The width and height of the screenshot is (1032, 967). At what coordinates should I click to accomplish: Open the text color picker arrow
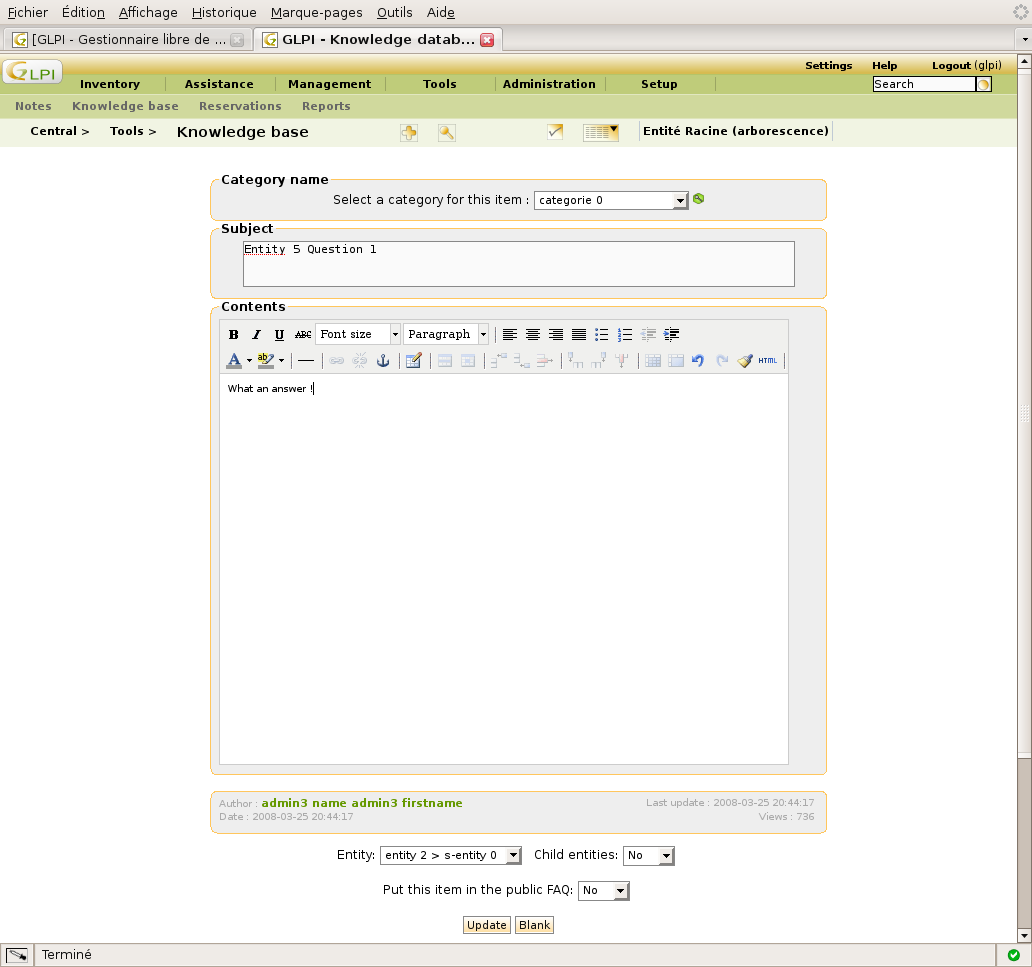pos(249,361)
